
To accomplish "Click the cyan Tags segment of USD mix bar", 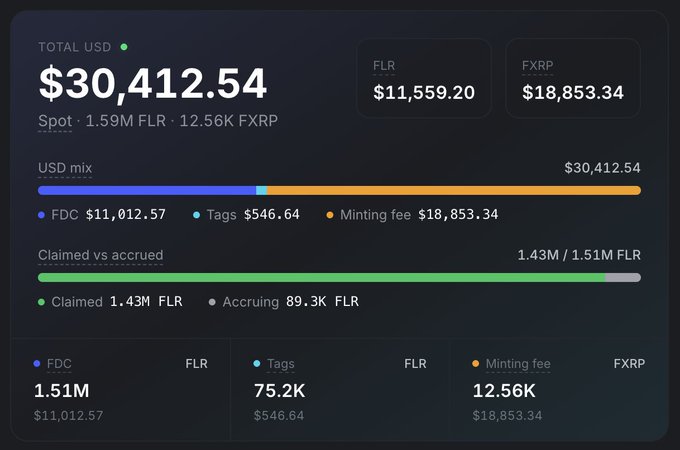I will pyautogui.click(x=262, y=190).
